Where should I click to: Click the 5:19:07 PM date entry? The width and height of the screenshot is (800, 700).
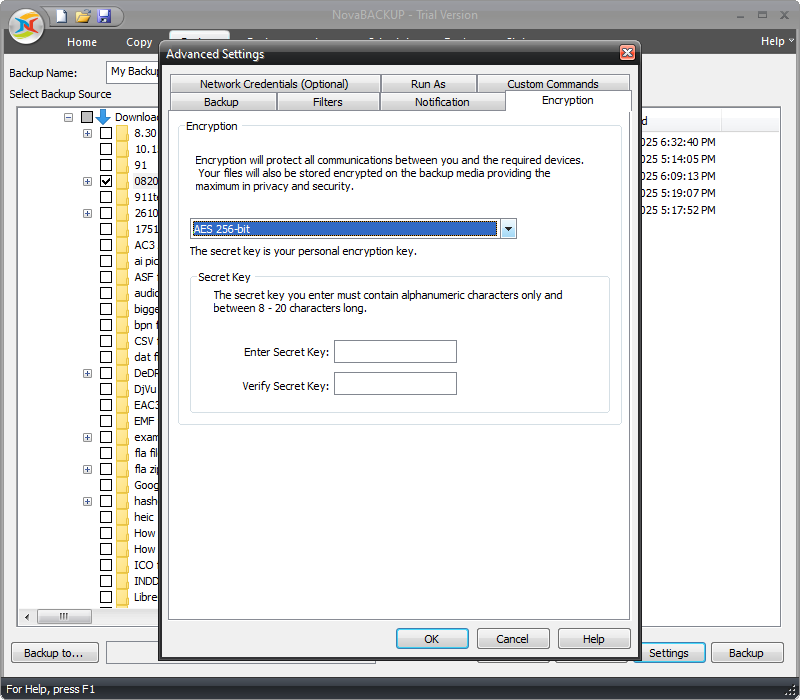tap(678, 193)
